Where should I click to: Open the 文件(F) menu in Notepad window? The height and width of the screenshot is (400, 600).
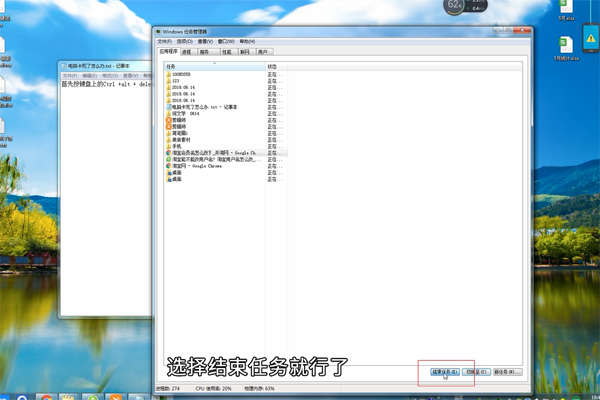coord(70,76)
